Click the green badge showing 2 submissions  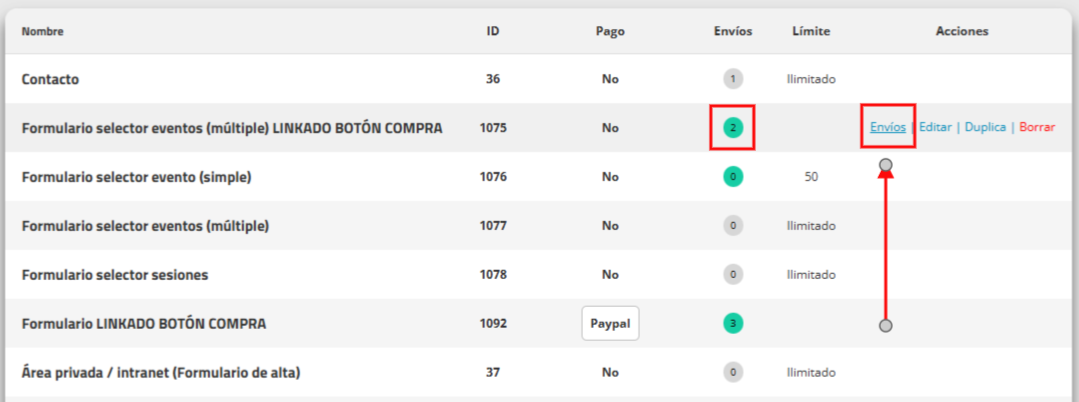733,128
